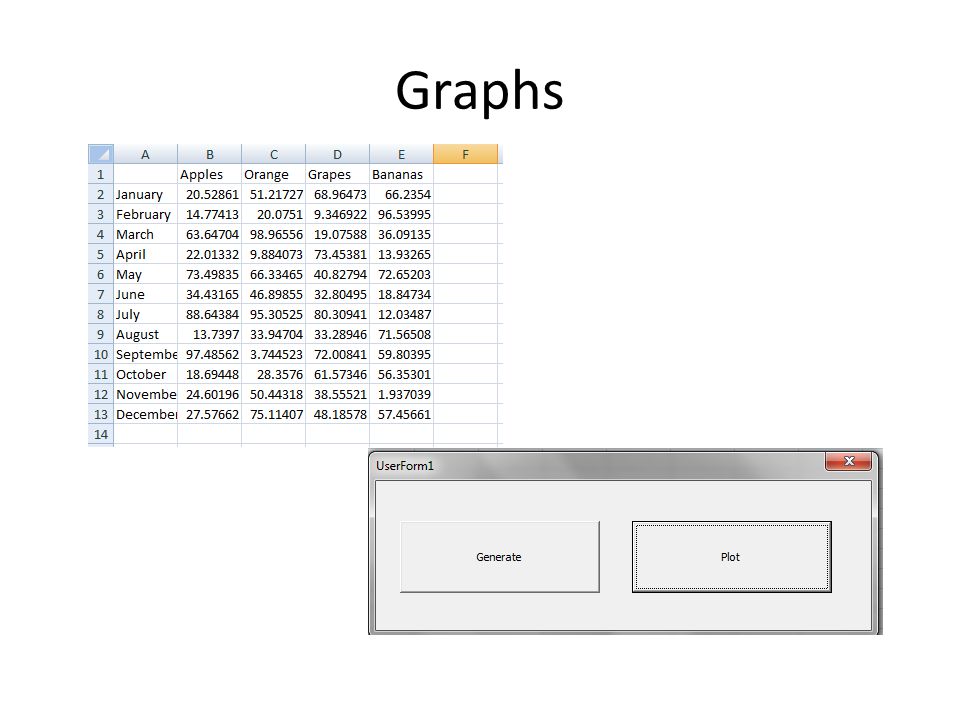Viewport: 960px width, 720px height.
Task: Click cell with value 73.49835
Action: pyautogui.click(x=210, y=274)
